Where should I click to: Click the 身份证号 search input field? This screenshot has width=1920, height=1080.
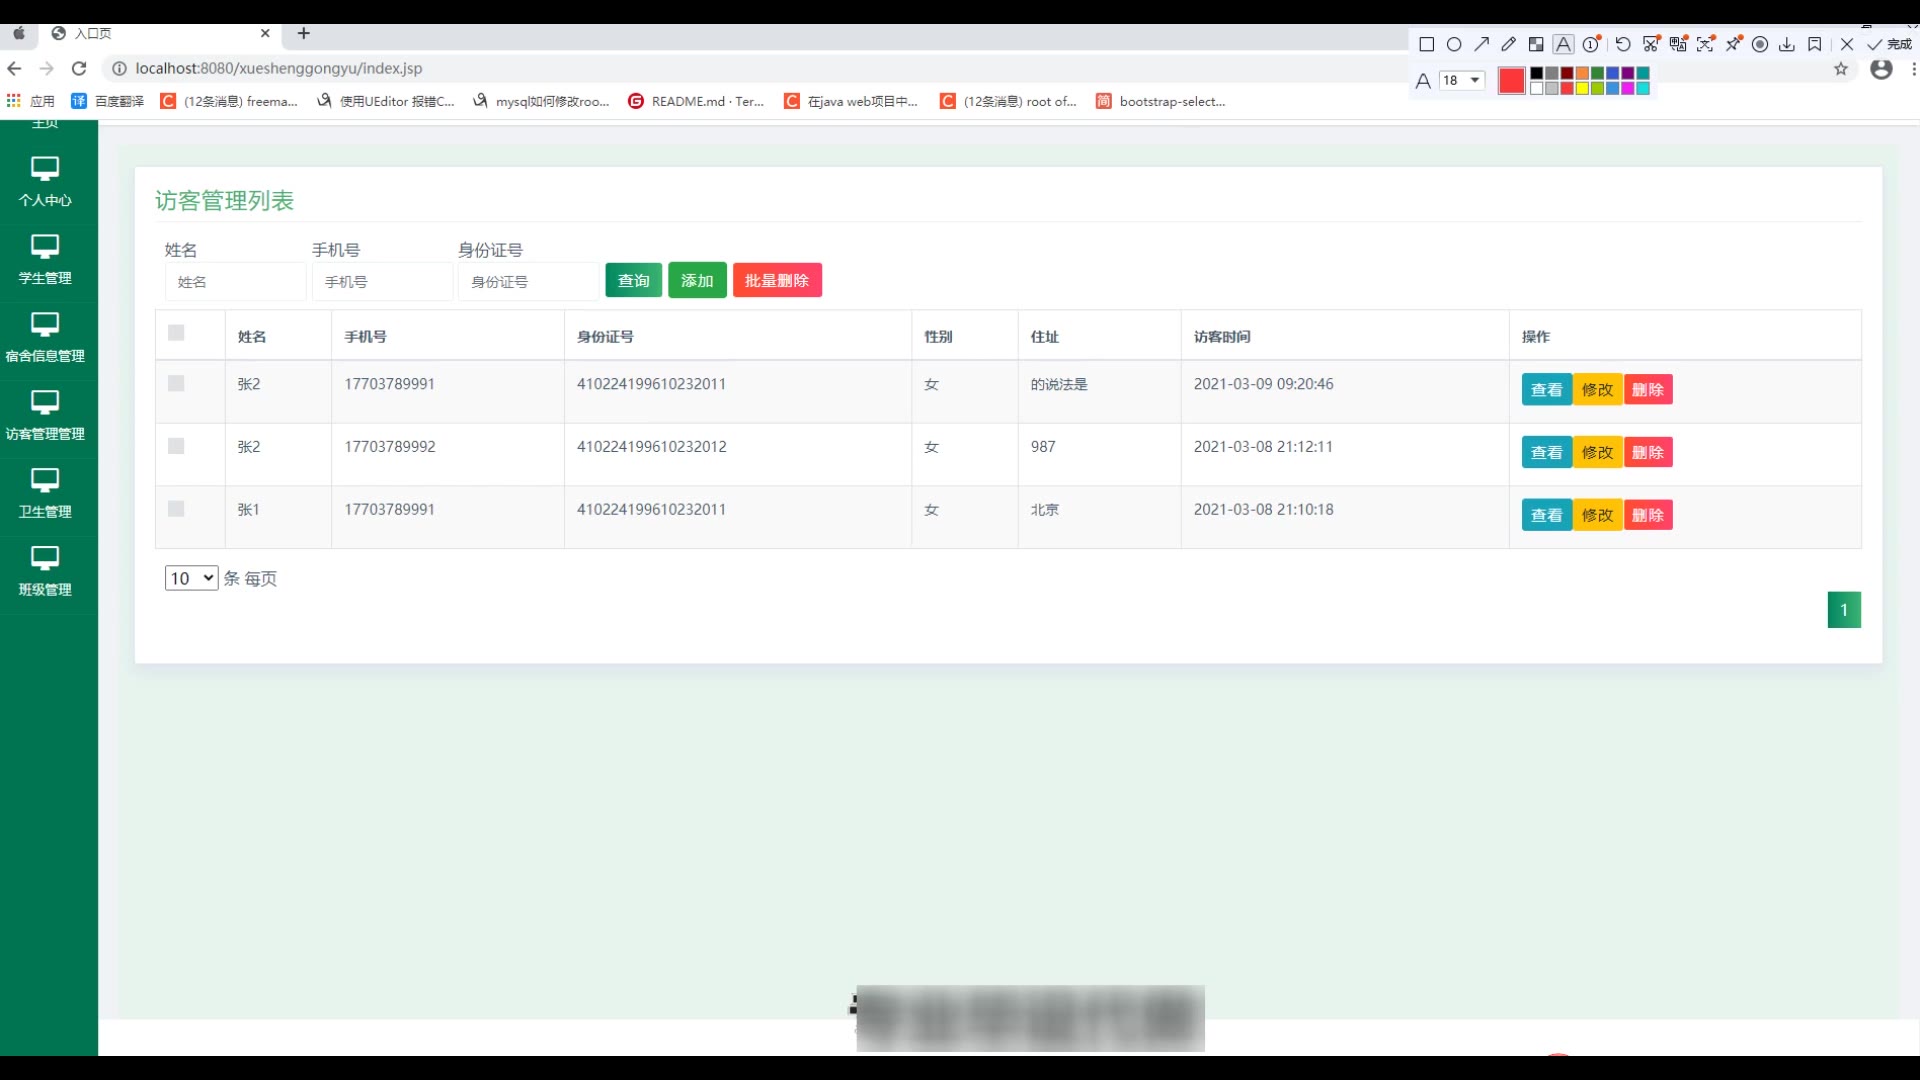coord(528,282)
